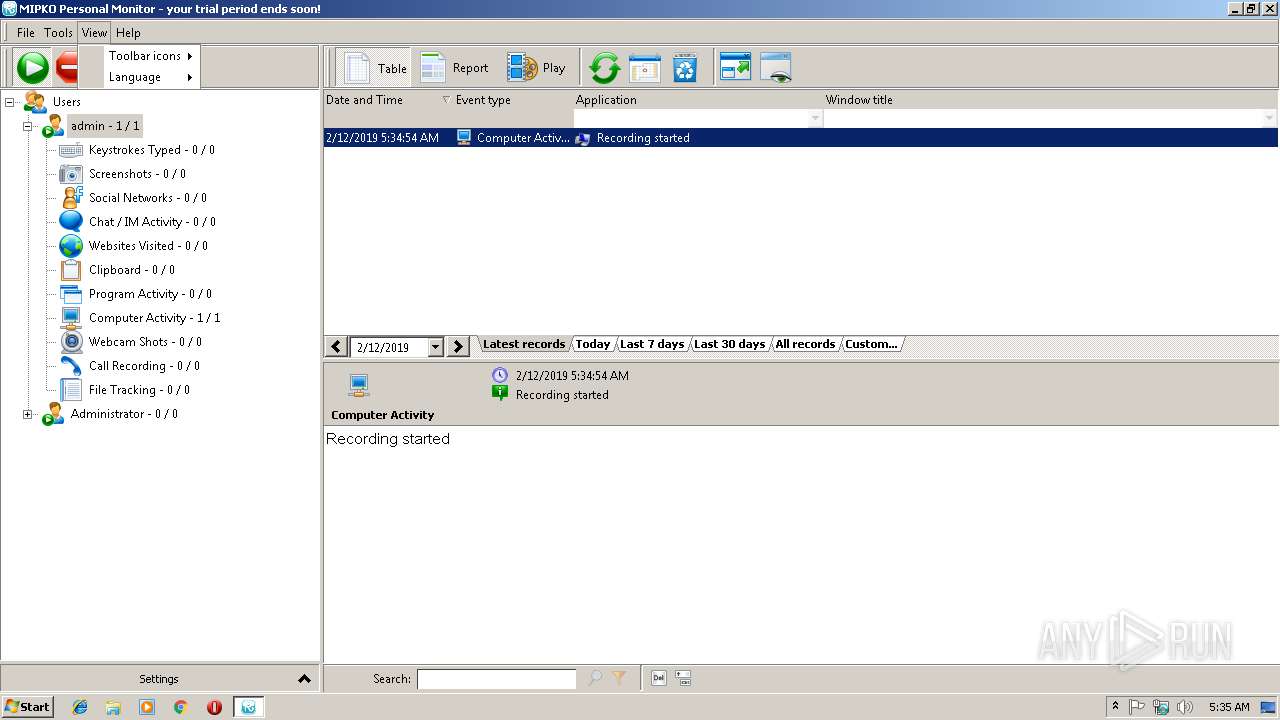Click the blue recycle clear-records icon
The width and height of the screenshot is (1280, 720).
[685, 68]
